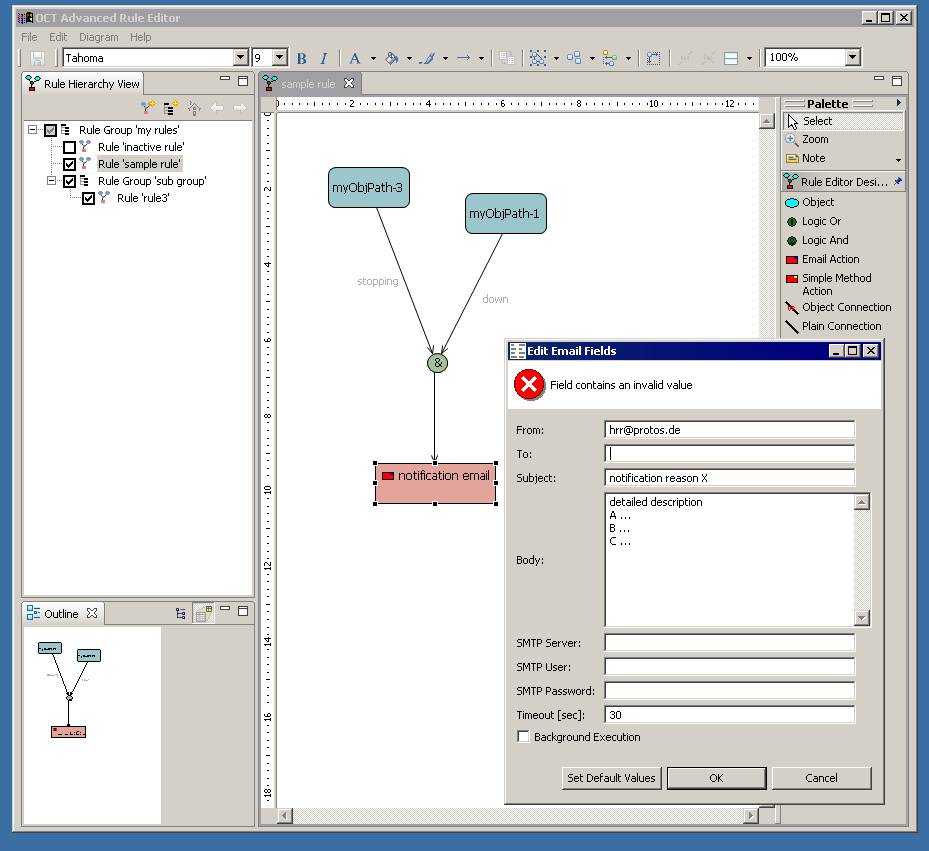Click the Italic formatting icon
Image resolution: width=929 pixels, height=851 pixels.
[323, 58]
